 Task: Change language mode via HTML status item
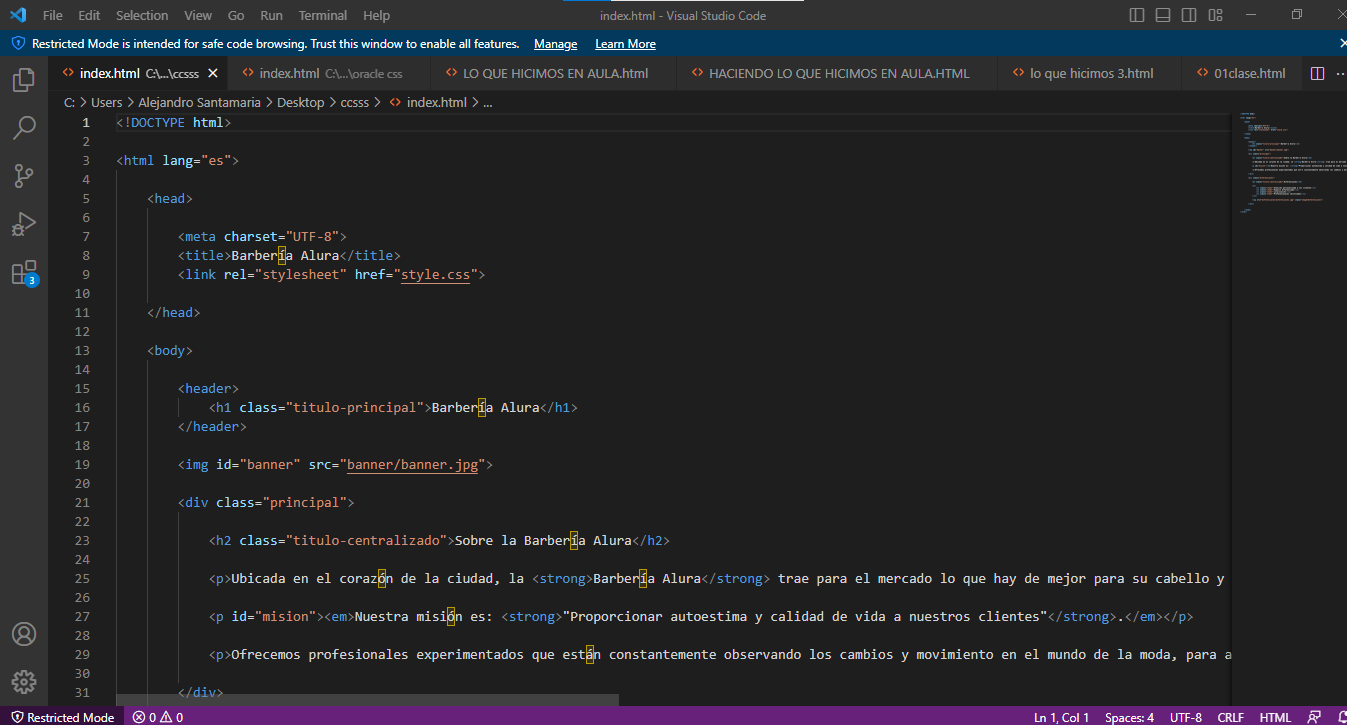point(1275,717)
